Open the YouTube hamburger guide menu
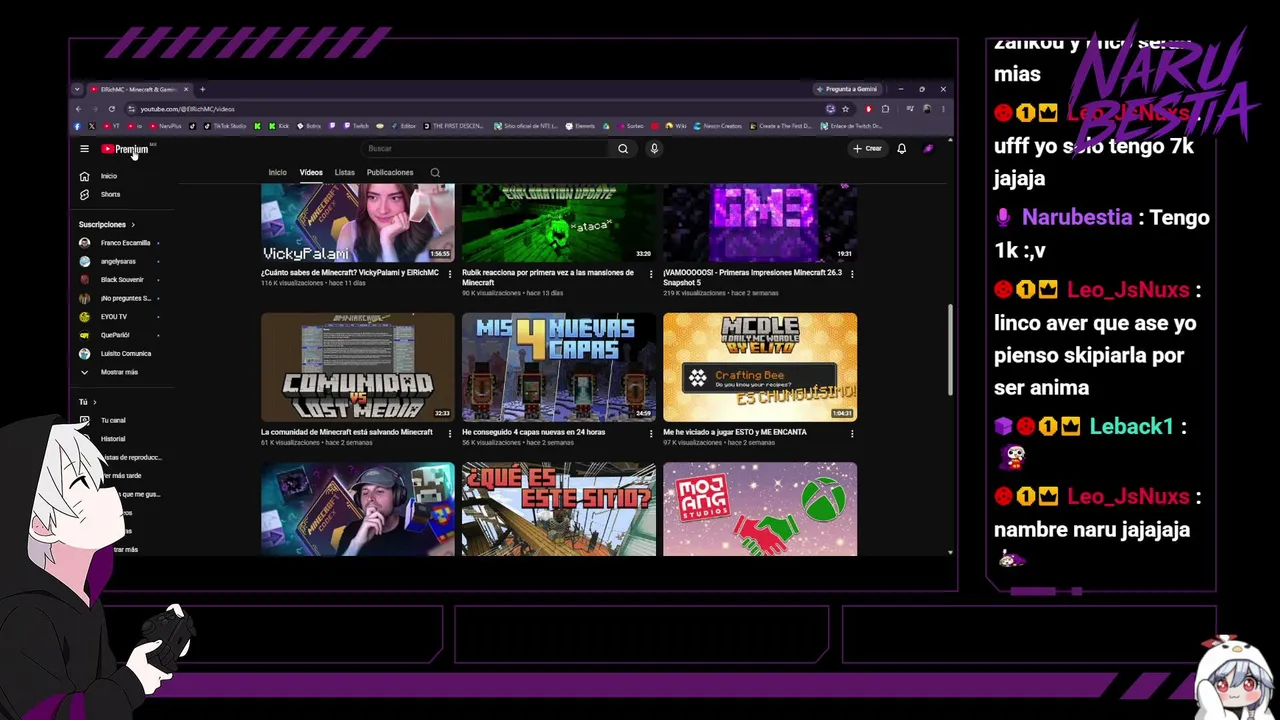This screenshot has width=1280, height=720. point(84,149)
